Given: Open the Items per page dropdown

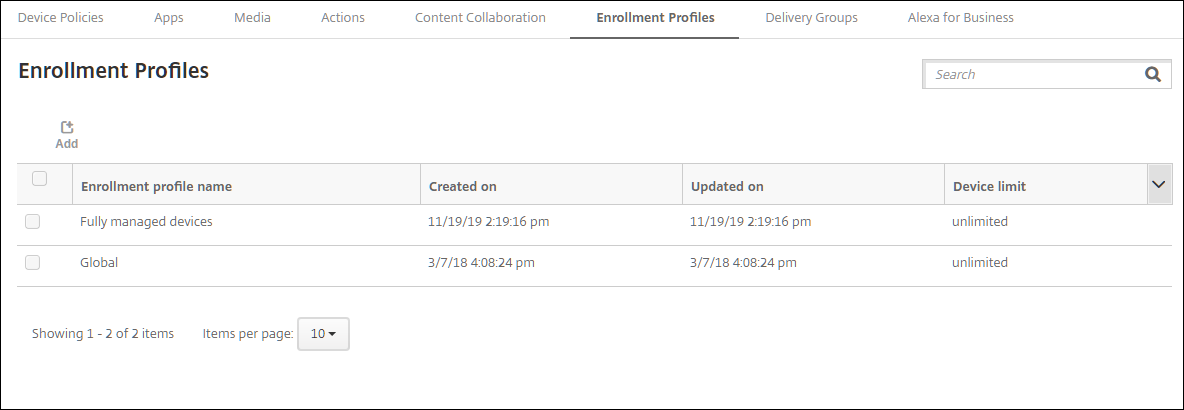Looking at the screenshot, I should [x=323, y=334].
